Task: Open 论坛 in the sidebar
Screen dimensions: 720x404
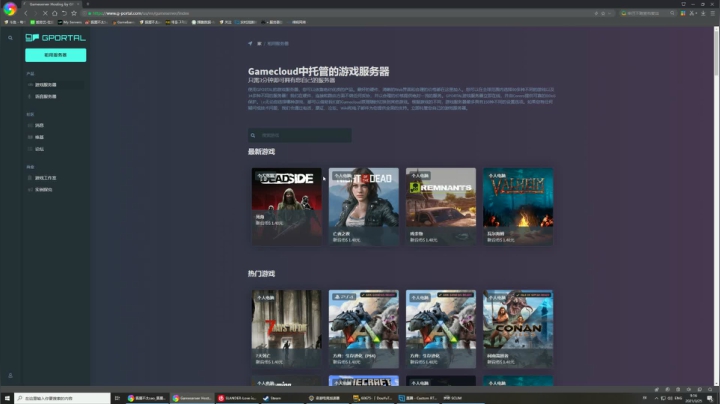Action: [39, 149]
